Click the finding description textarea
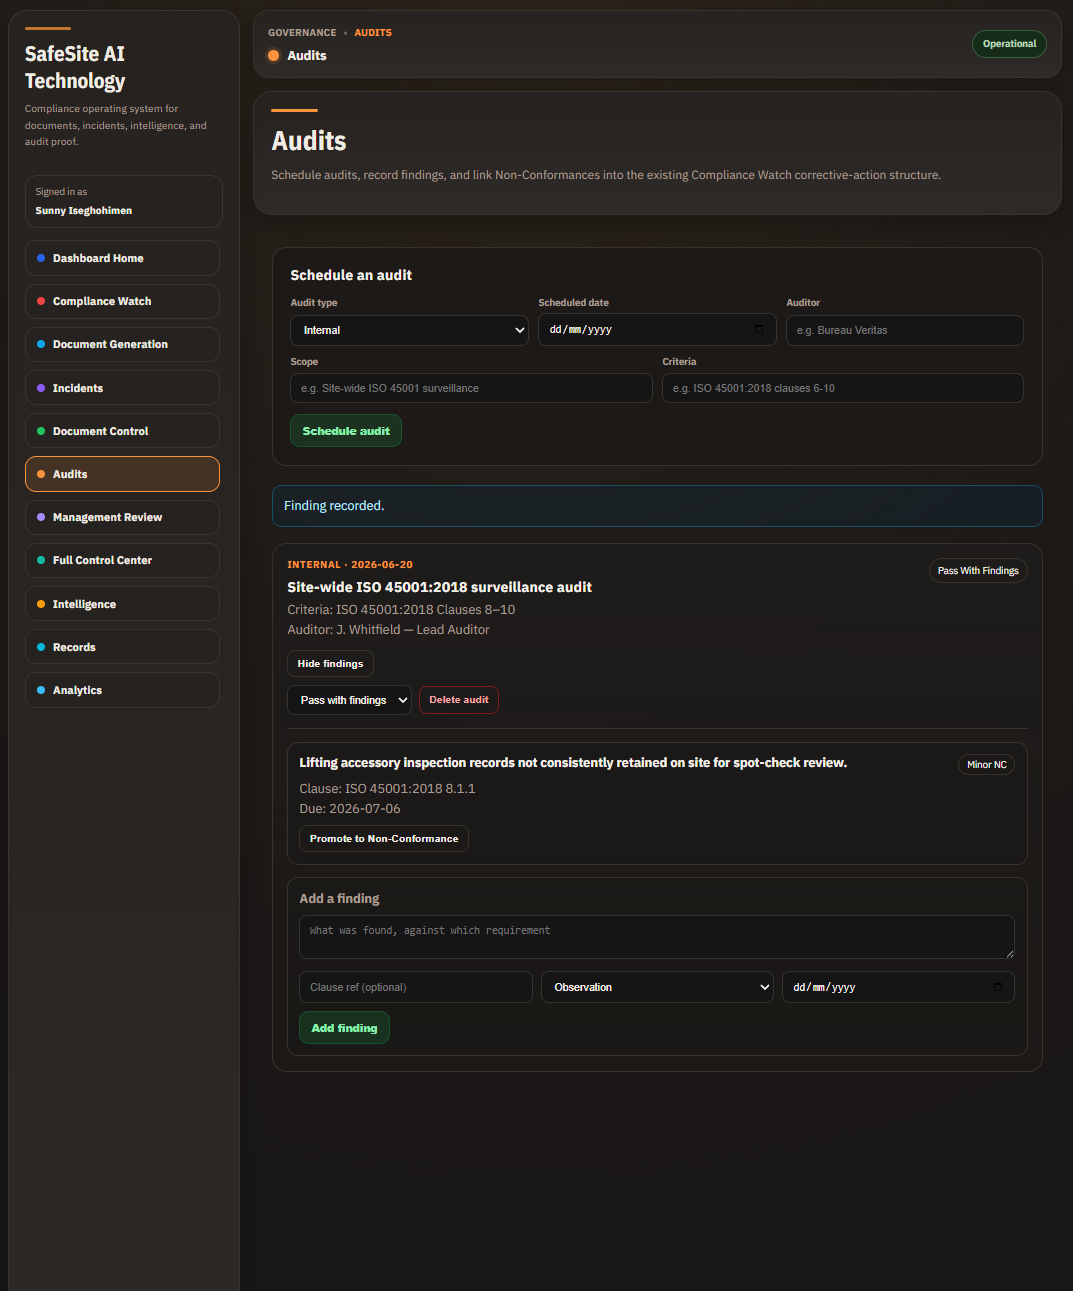The image size is (1073, 1291). [x=657, y=937]
